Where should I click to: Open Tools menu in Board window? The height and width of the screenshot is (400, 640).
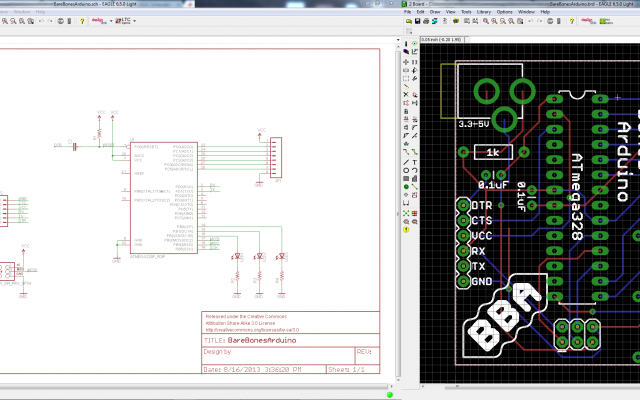[x=466, y=12]
